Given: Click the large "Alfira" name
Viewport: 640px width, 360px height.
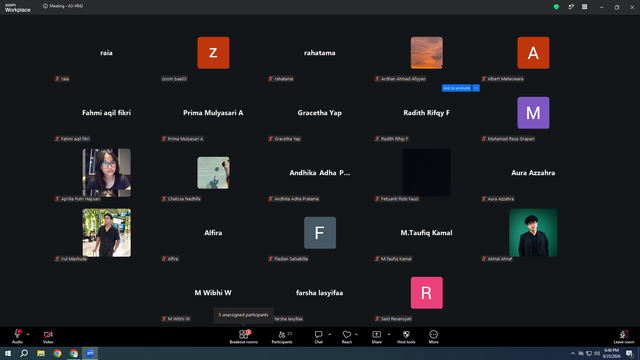Looking at the screenshot, I should pos(213,233).
